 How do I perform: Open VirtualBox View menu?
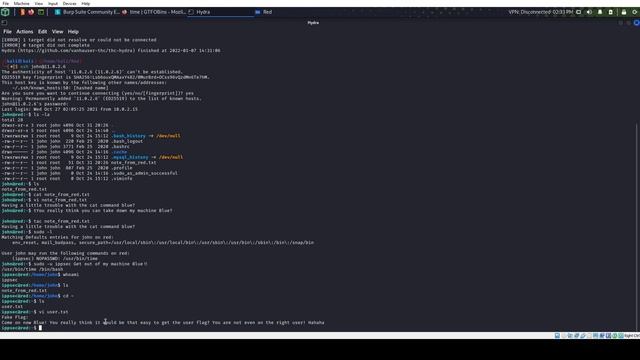tap(39, 3)
